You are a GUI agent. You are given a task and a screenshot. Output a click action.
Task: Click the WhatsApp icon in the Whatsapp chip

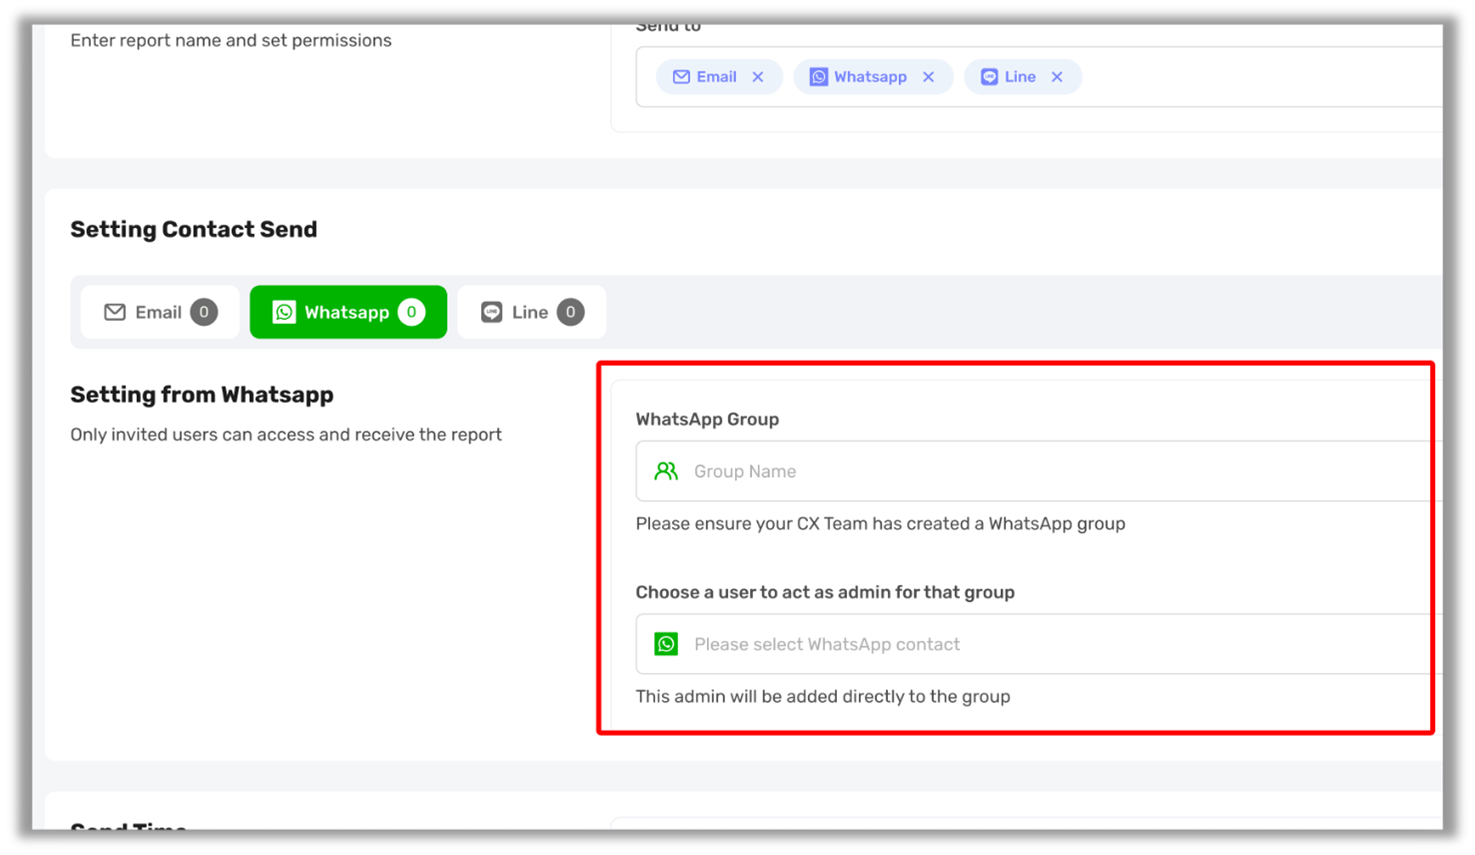[x=818, y=77]
